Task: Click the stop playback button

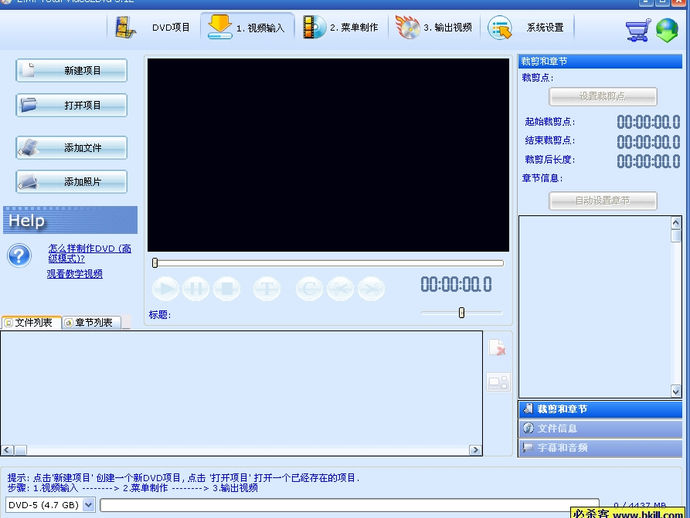Action: tap(227, 289)
